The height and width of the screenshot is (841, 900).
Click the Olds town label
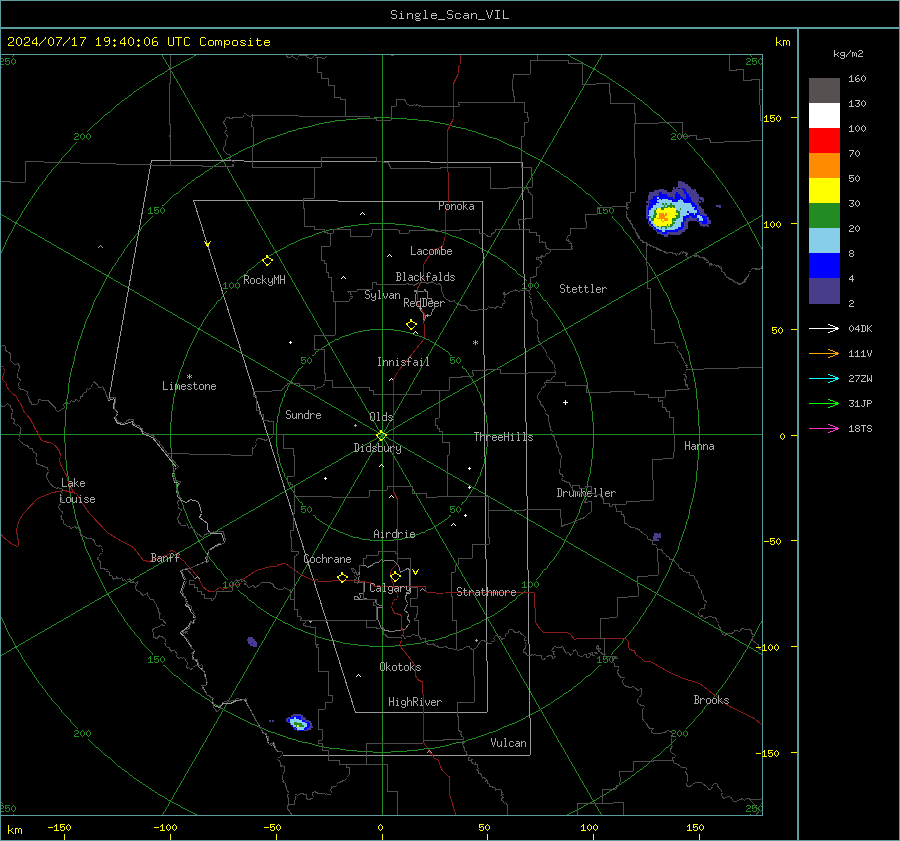click(381, 417)
